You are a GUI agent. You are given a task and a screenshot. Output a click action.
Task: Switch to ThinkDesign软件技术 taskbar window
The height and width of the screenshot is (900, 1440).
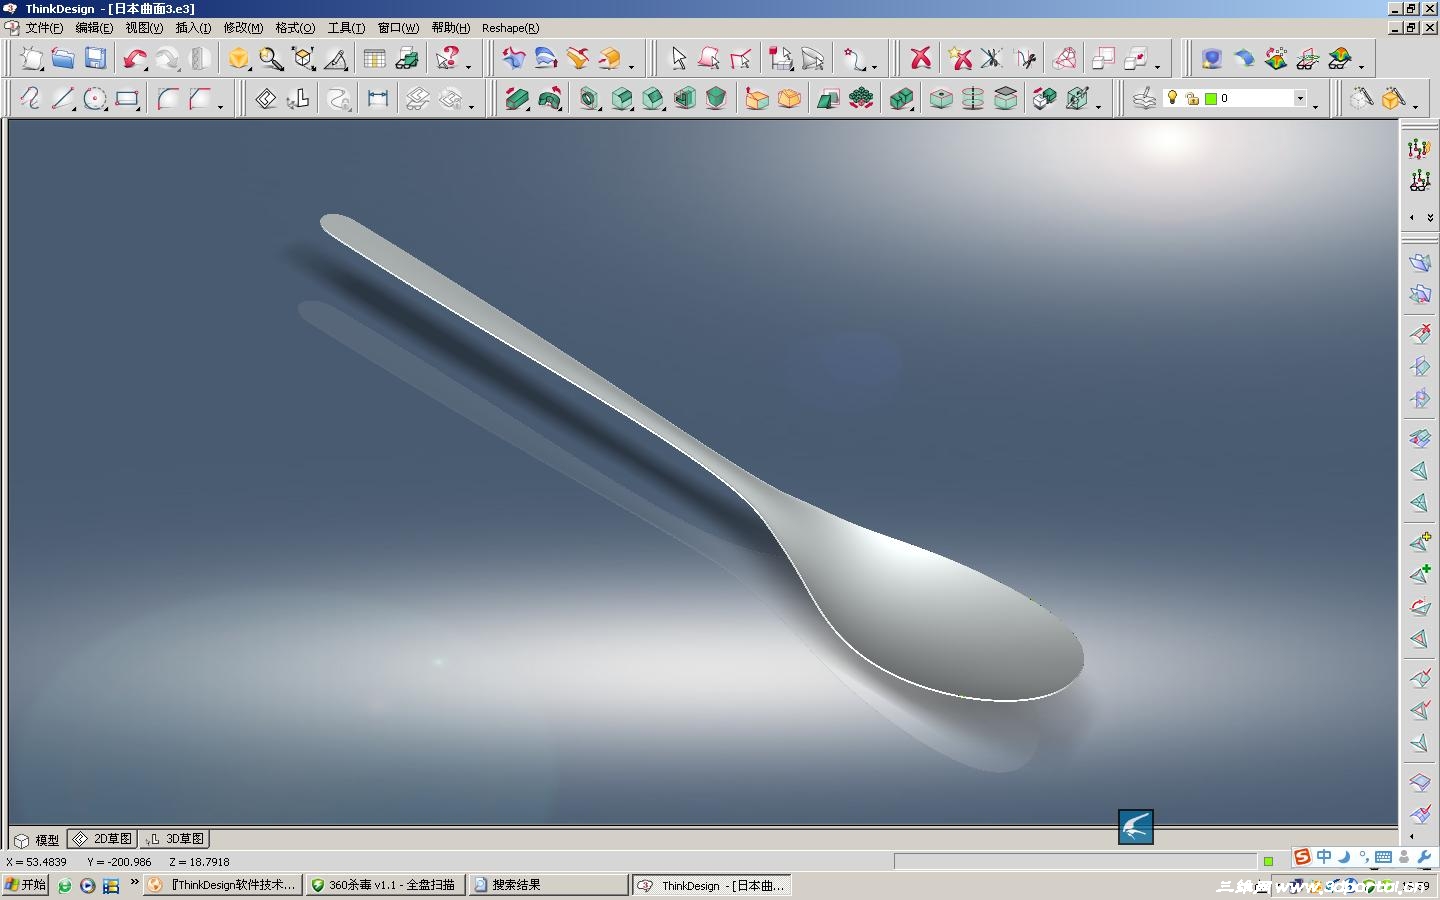pyautogui.click(x=223, y=885)
